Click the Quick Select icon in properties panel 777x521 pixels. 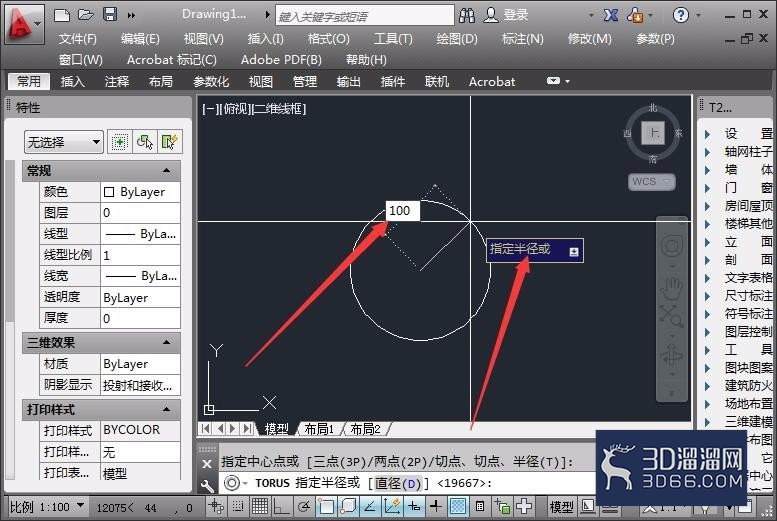tap(169, 142)
